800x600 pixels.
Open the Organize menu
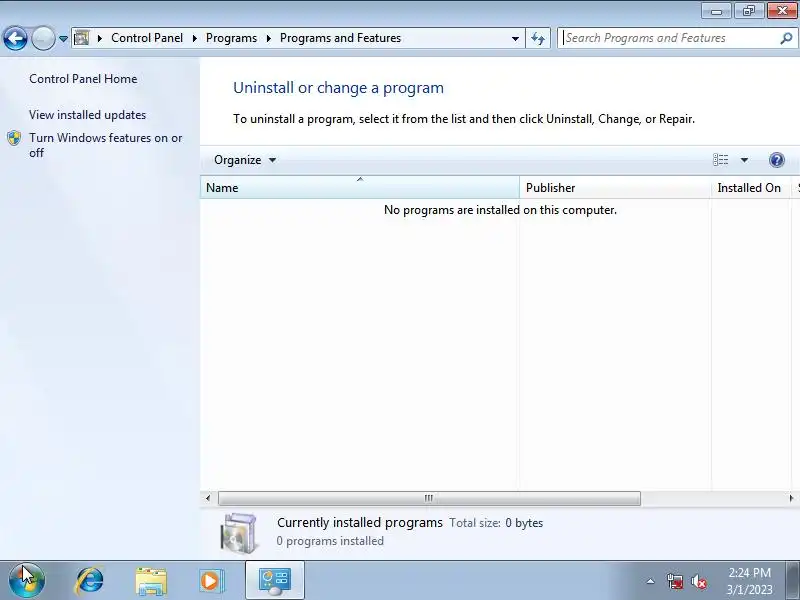pyautogui.click(x=245, y=160)
